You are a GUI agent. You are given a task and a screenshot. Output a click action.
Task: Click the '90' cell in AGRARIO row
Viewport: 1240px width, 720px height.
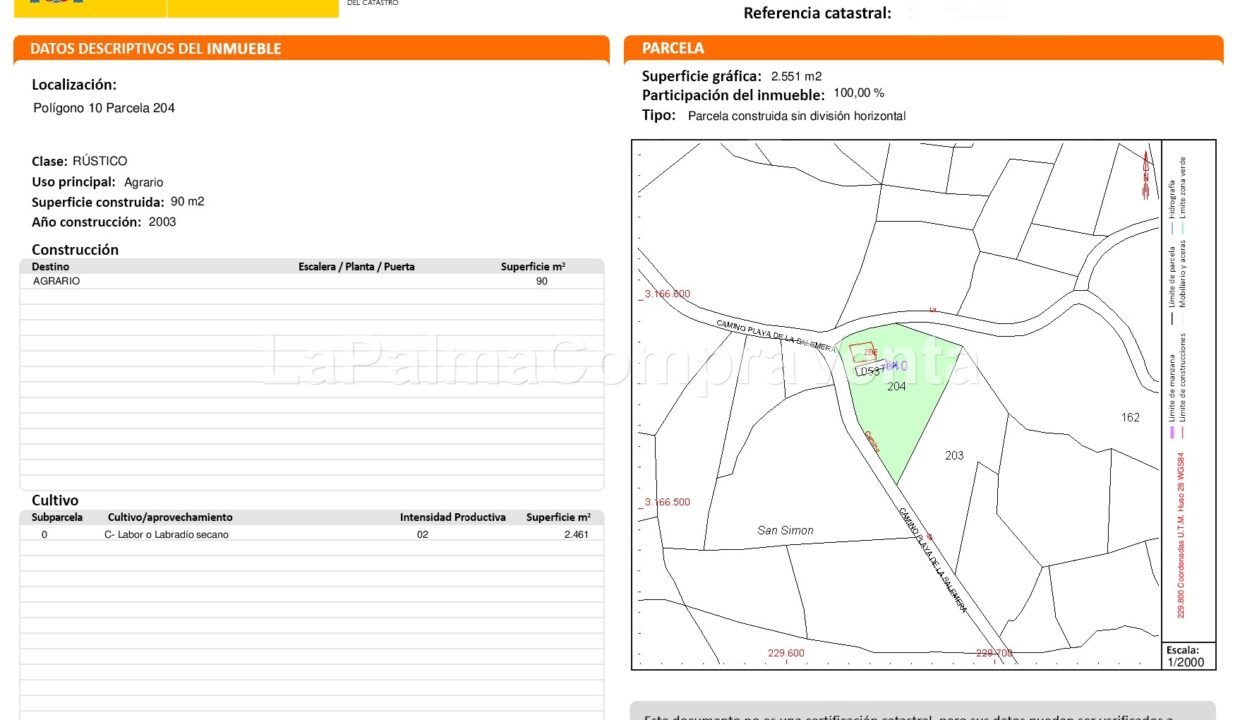(x=542, y=282)
